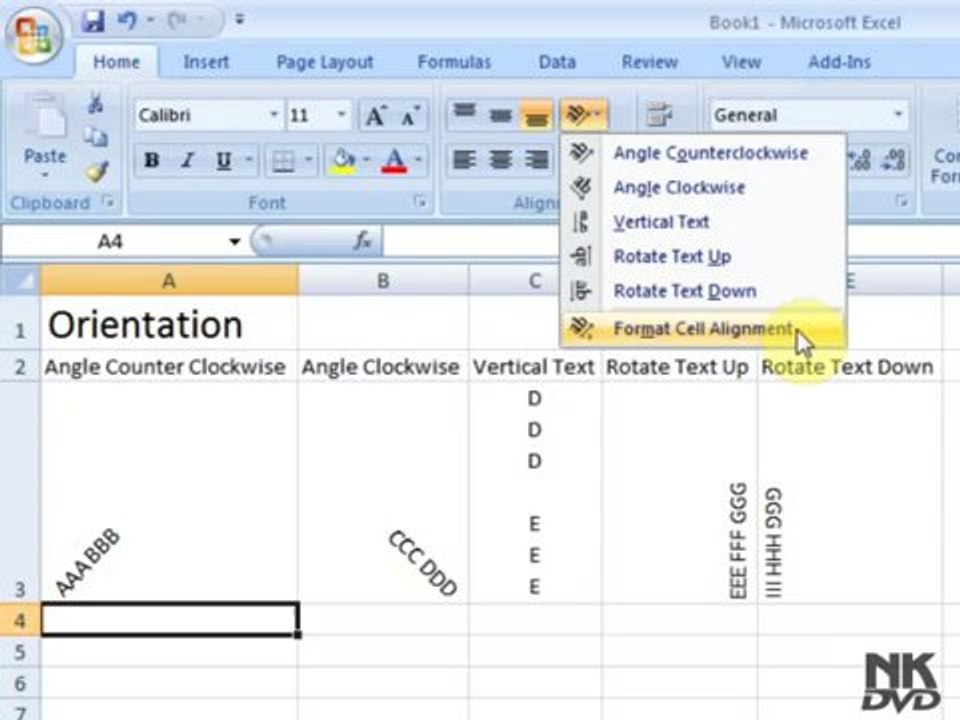This screenshot has width=960, height=720.
Task: Click Increase Decimal button
Action: click(x=860, y=160)
